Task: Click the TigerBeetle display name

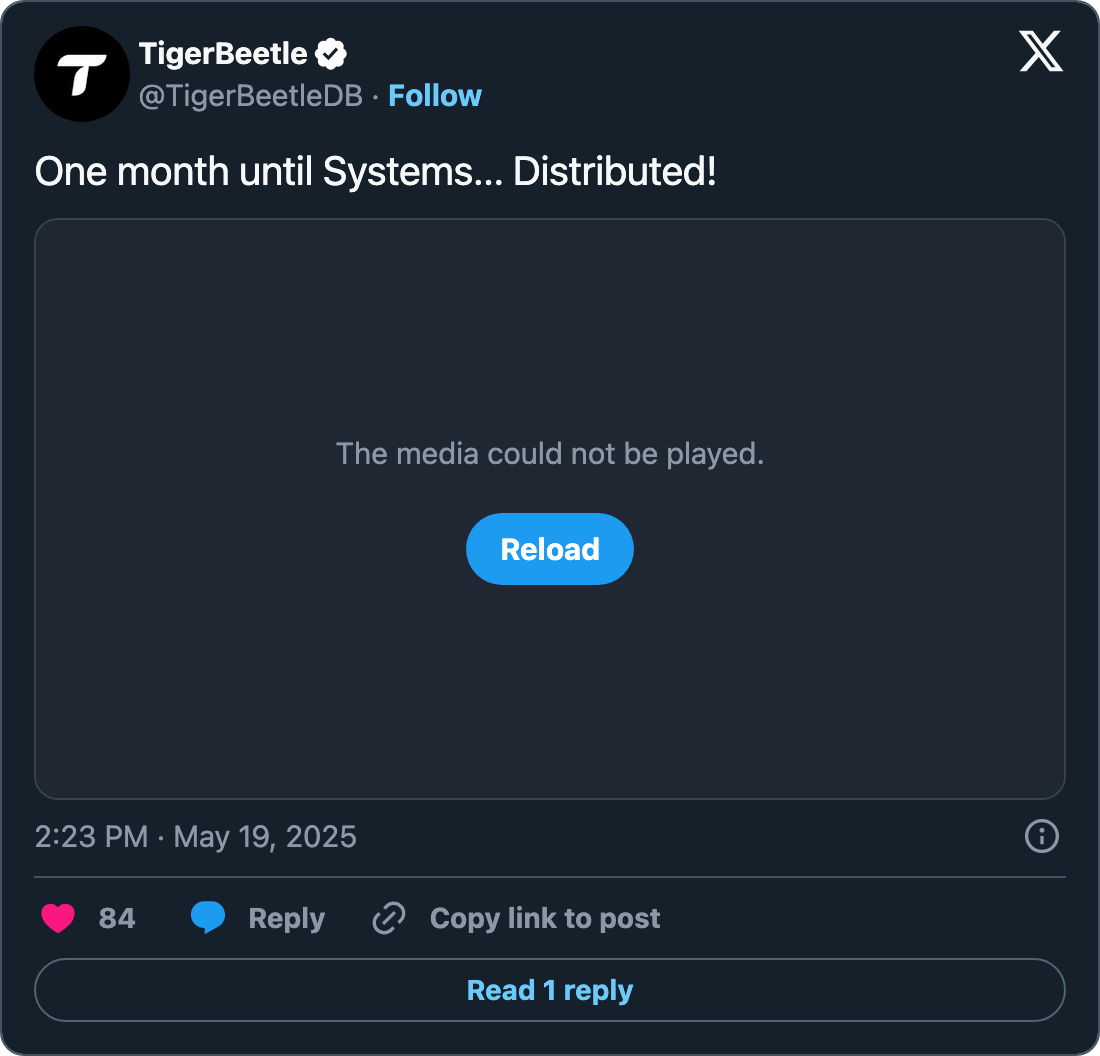Action: point(223,53)
